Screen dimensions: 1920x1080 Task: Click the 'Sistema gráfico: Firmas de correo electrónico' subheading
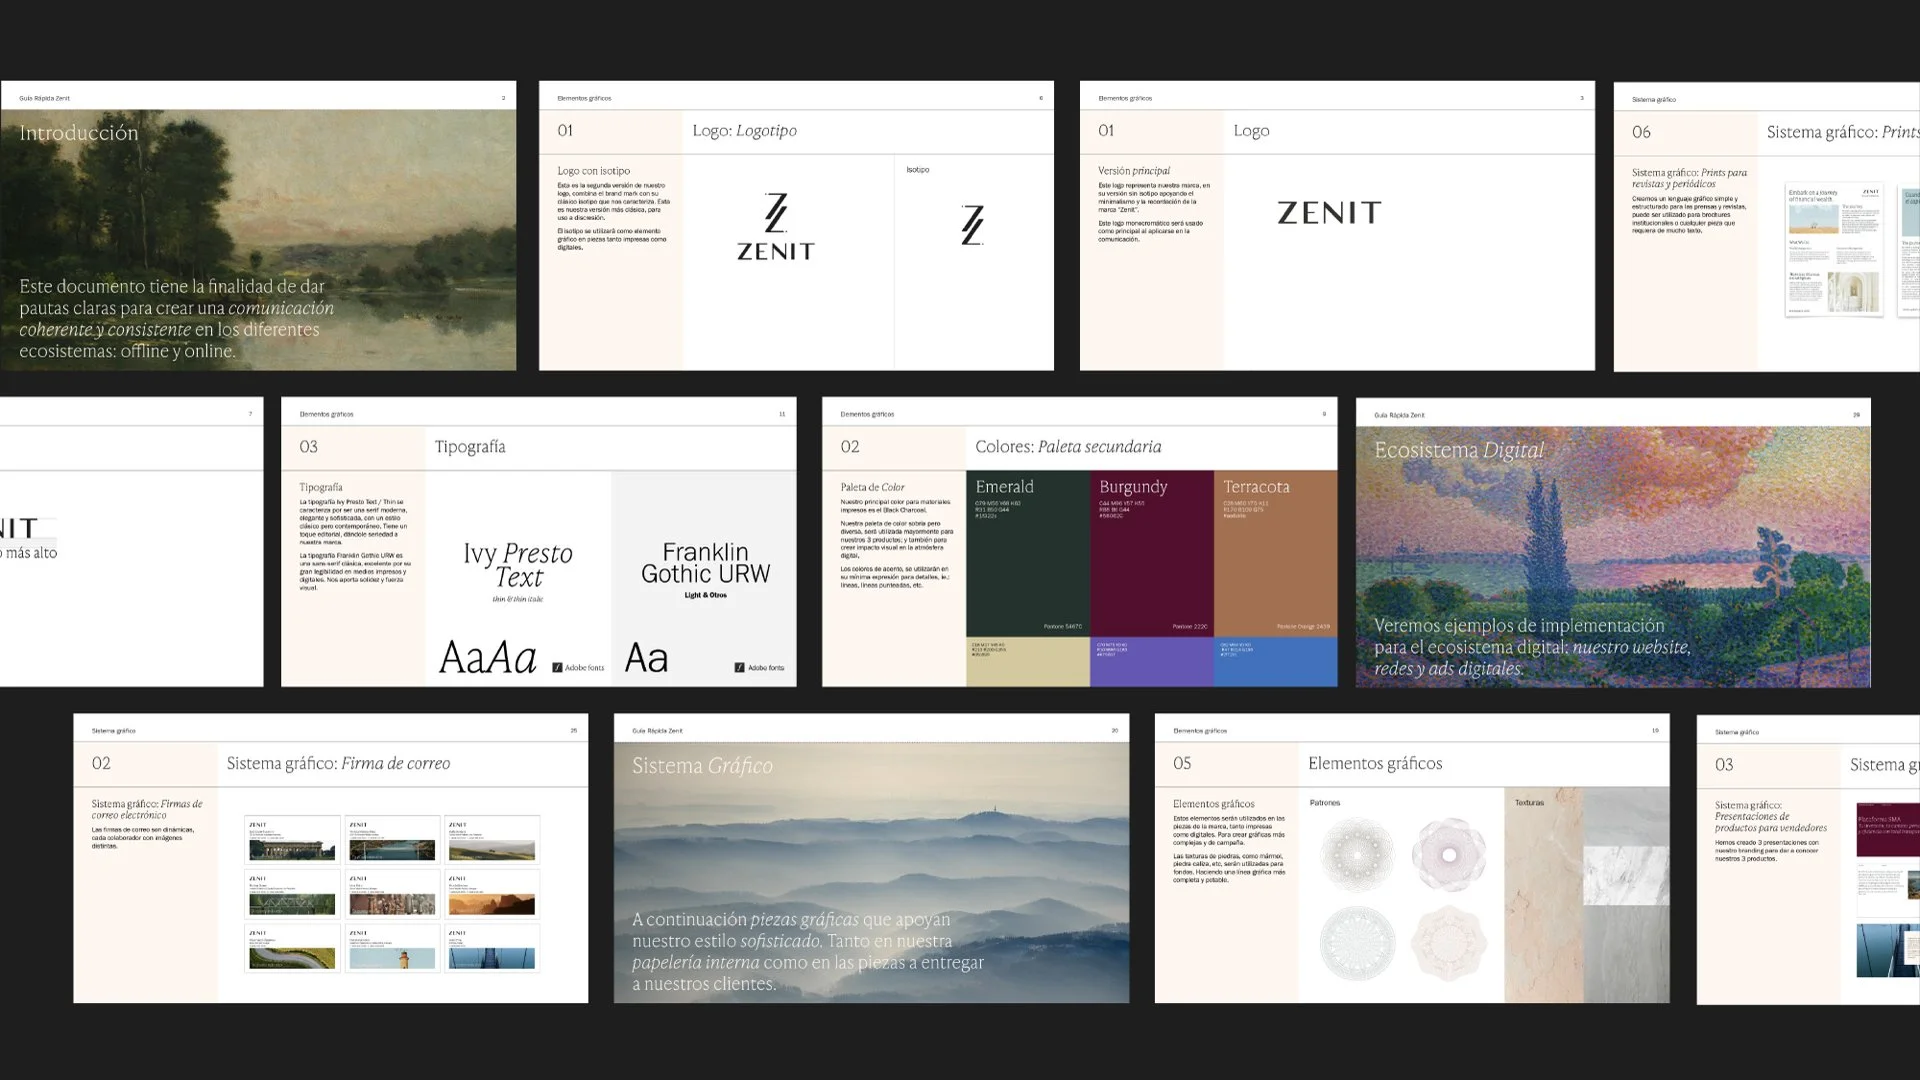(x=147, y=809)
